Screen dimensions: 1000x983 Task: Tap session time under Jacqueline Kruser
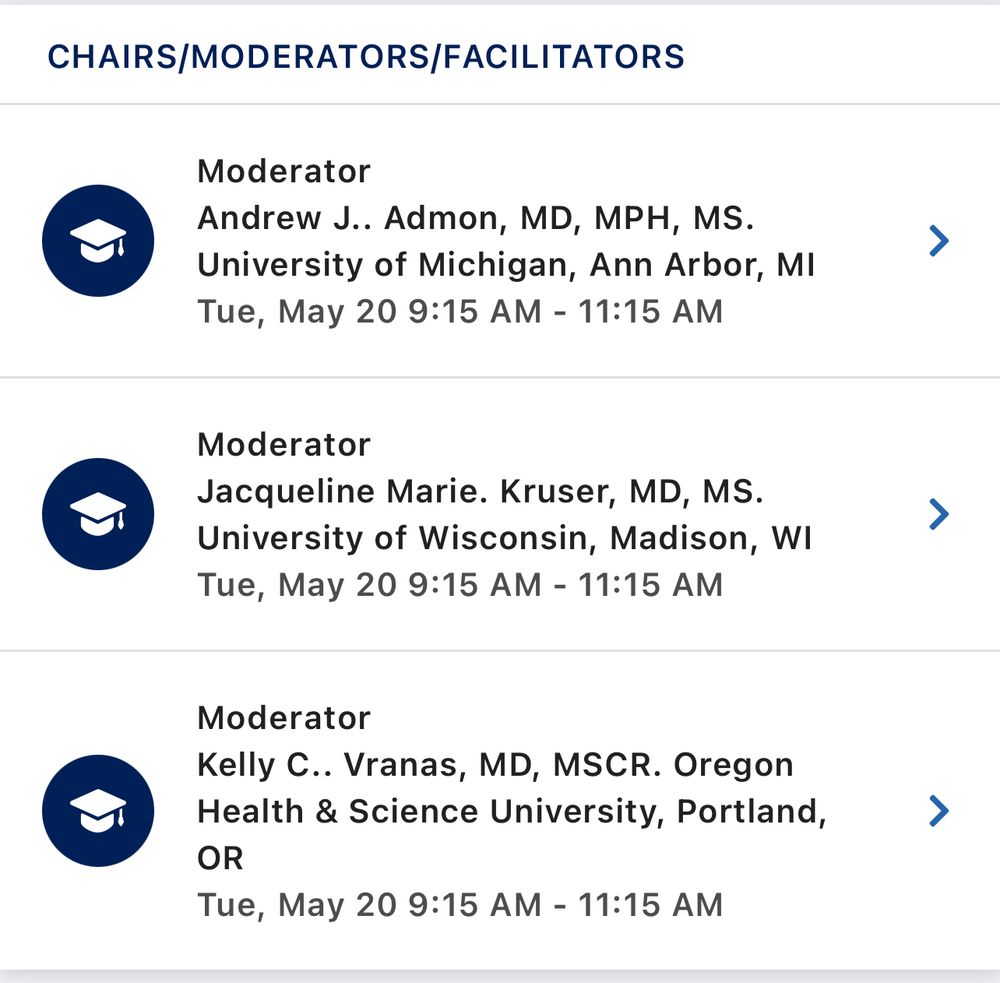pos(460,585)
